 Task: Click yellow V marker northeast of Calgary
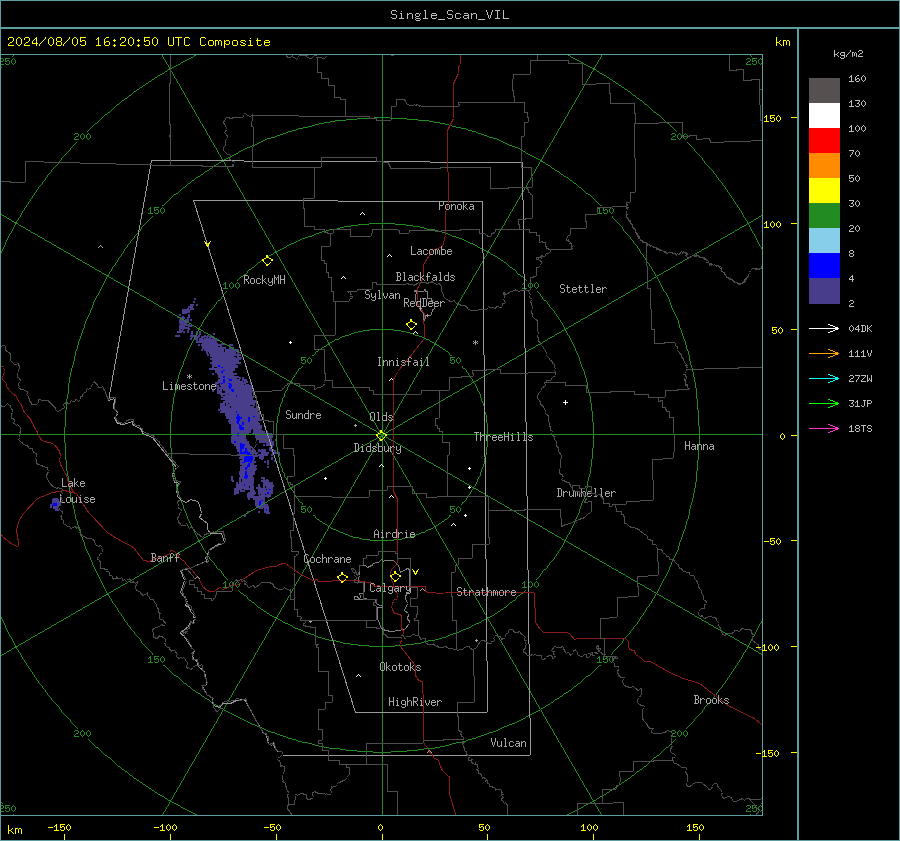coord(416,572)
